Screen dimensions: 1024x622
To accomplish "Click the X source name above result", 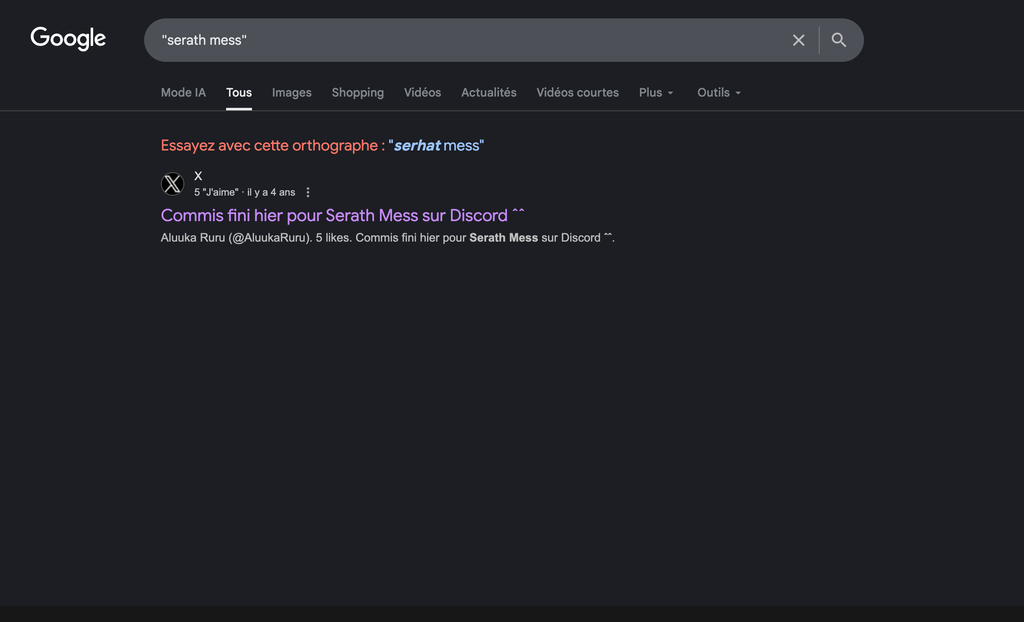I will [198, 176].
